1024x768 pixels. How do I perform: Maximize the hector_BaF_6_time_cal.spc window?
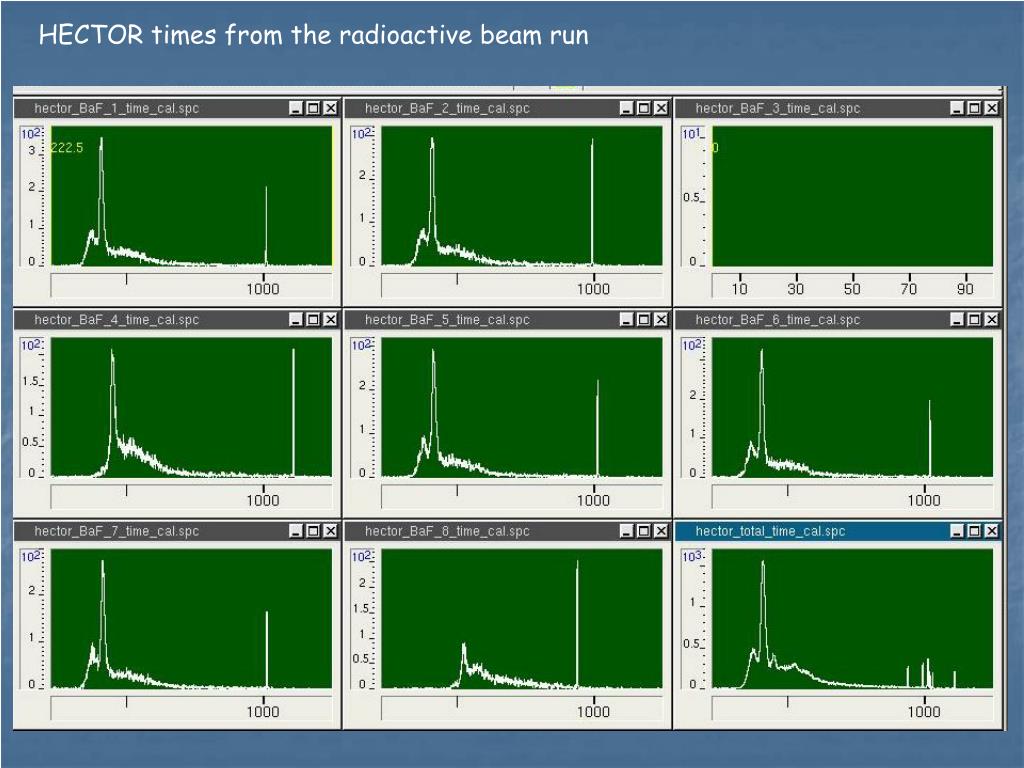(x=974, y=319)
